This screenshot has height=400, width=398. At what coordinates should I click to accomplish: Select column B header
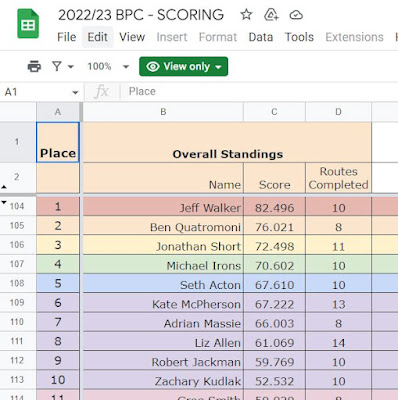(163, 112)
